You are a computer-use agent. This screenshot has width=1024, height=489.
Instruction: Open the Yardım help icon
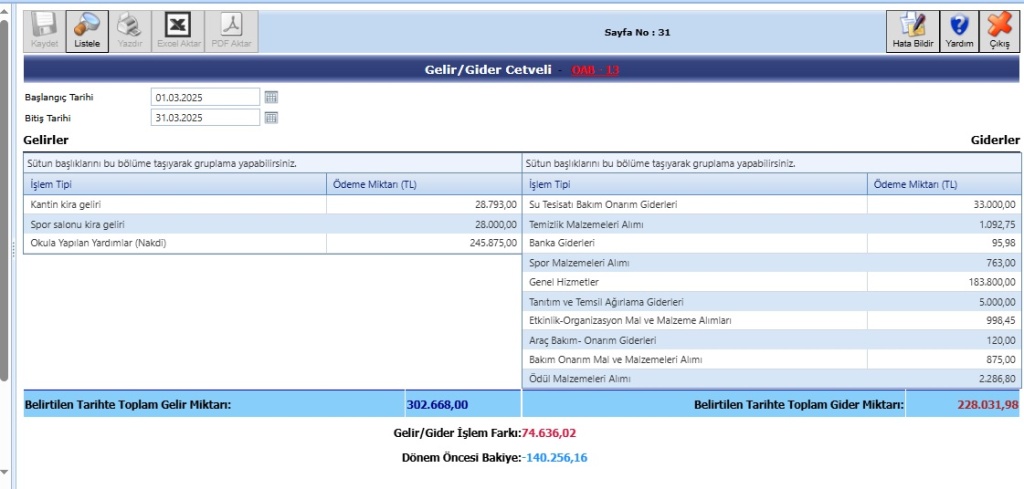tap(959, 25)
